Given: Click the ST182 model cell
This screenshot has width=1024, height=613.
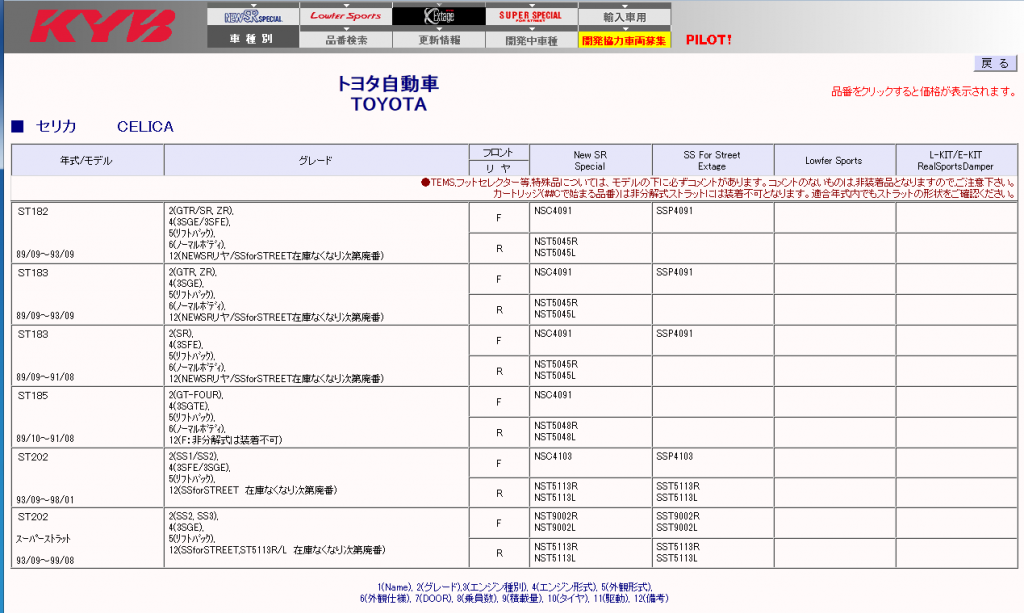Looking at the screenshot, I should [x=87, y=232].
